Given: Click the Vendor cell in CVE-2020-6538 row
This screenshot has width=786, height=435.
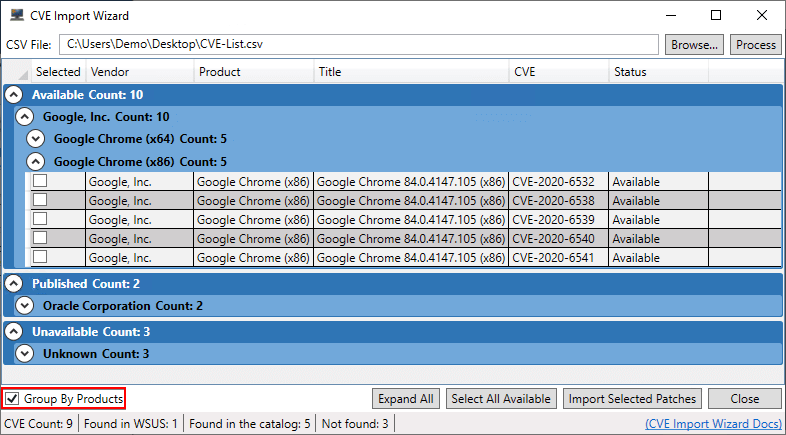Looking at the screenshot, I should pyautogui.click(x=139, y=200).
